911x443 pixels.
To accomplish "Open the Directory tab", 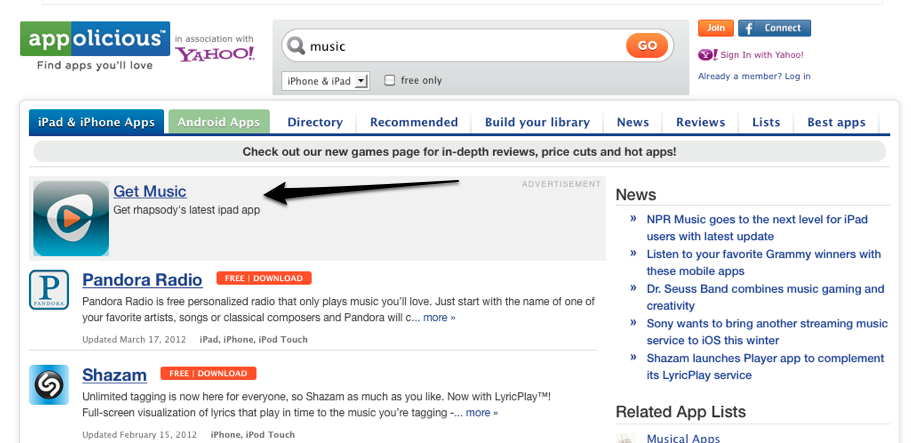I will click(x=315, y=122).
